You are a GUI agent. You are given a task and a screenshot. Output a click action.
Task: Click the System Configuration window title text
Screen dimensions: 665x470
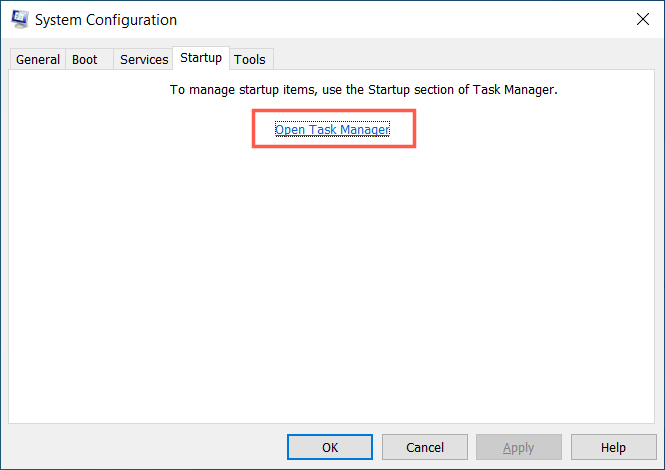coord(106,19)
